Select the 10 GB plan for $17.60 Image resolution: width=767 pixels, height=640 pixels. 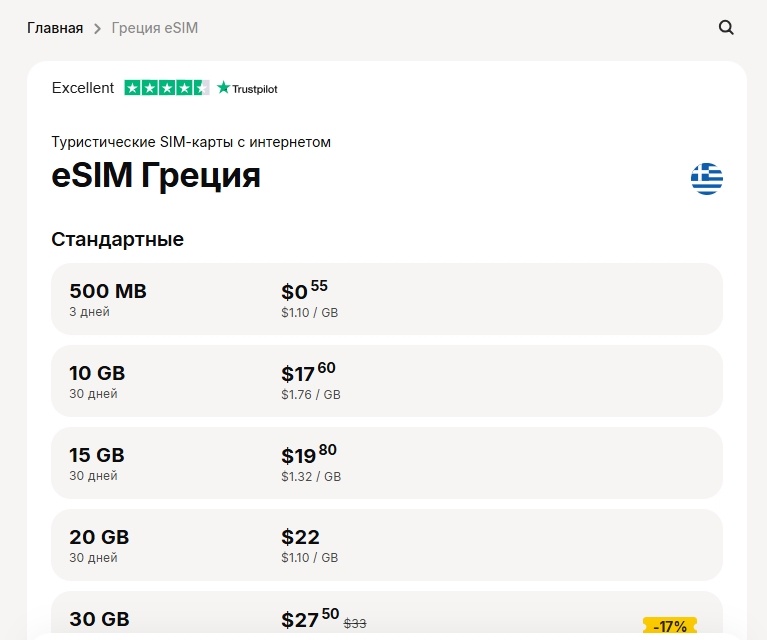(x=386, y=381)
